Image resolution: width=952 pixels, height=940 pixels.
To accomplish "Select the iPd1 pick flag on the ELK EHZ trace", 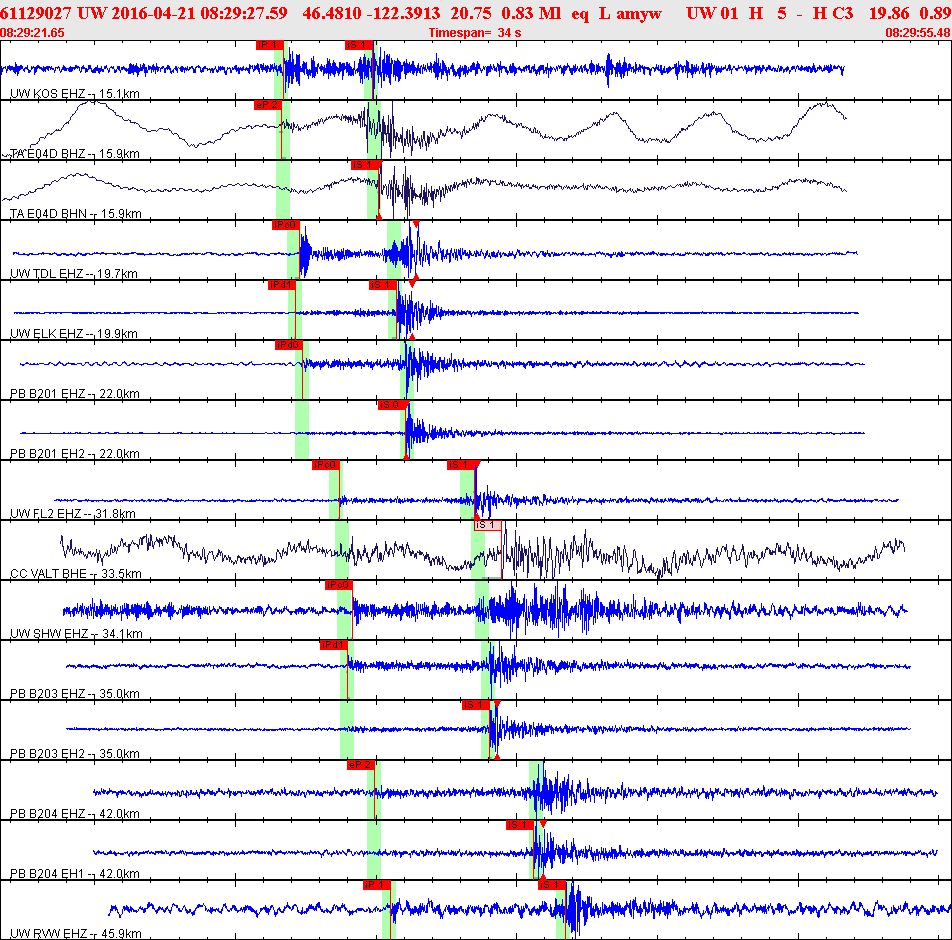I will 282,285.
